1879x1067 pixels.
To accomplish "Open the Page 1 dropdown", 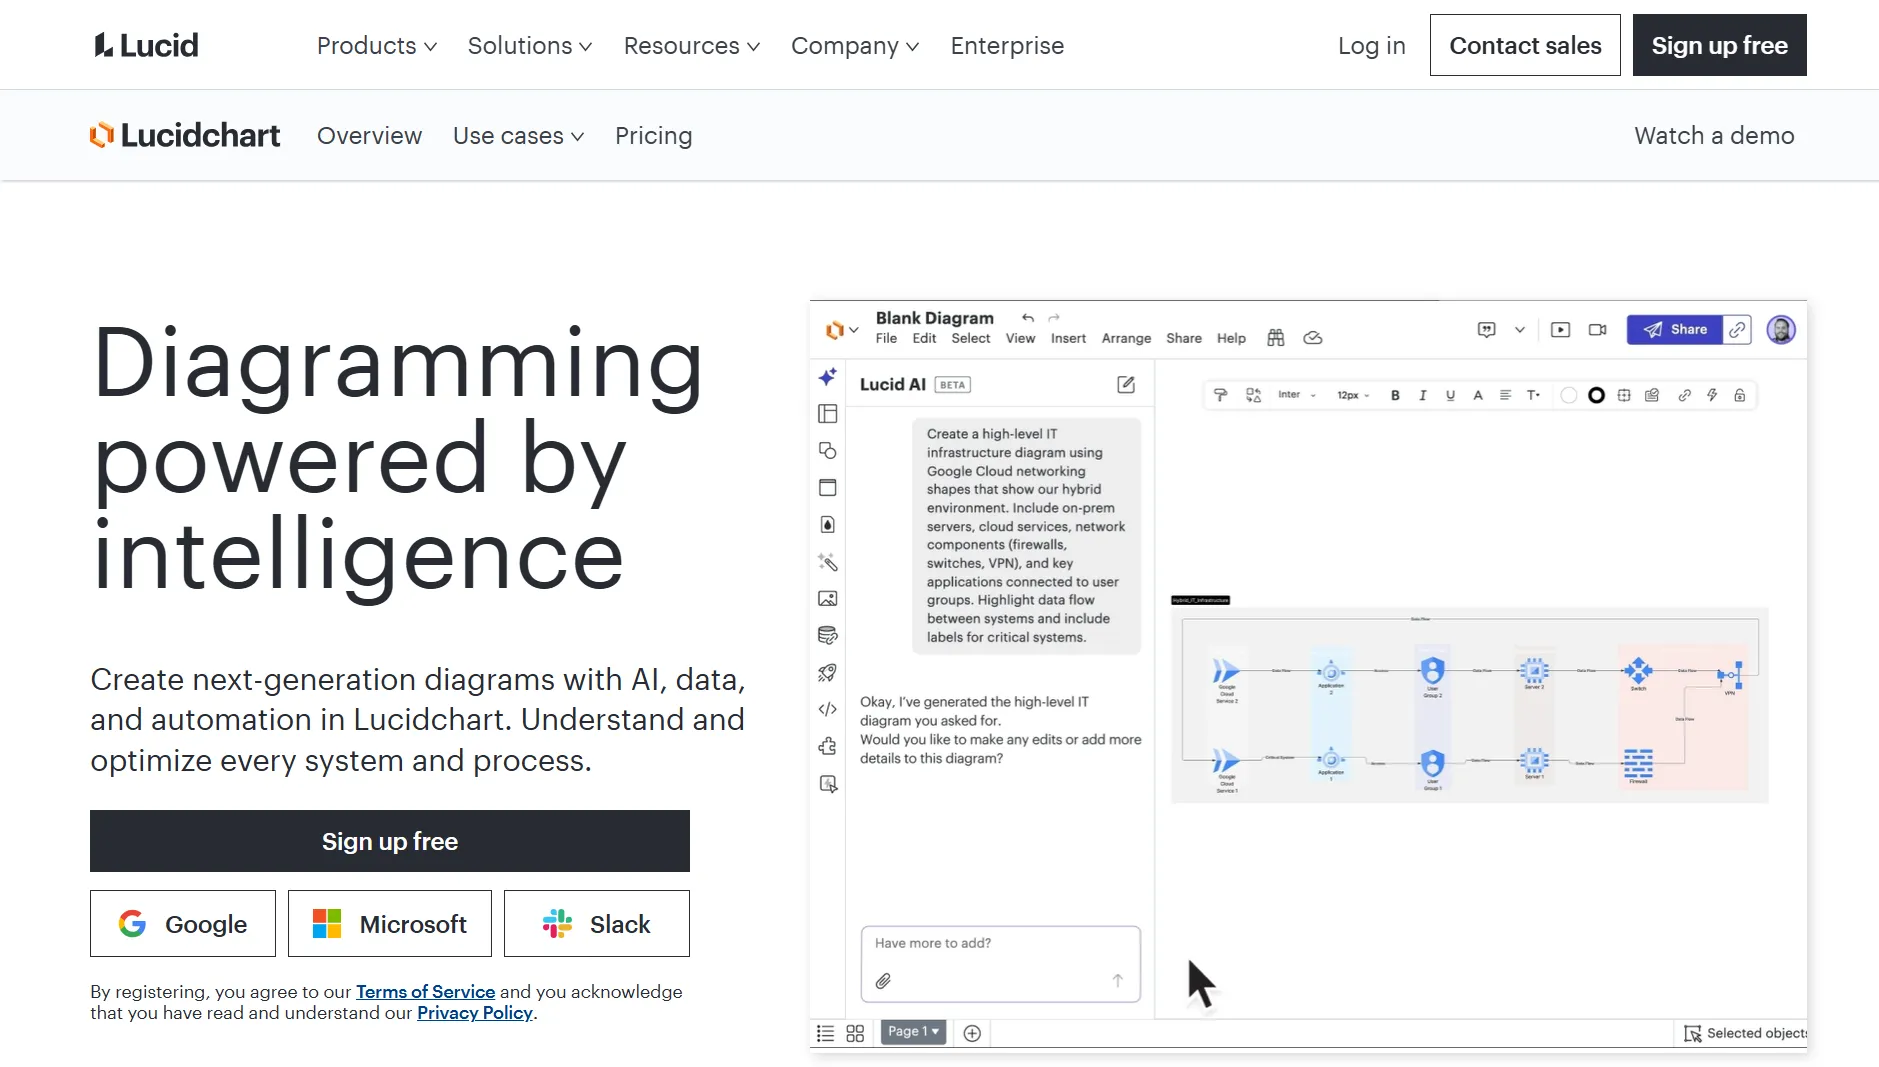I will click(913, 1032).
